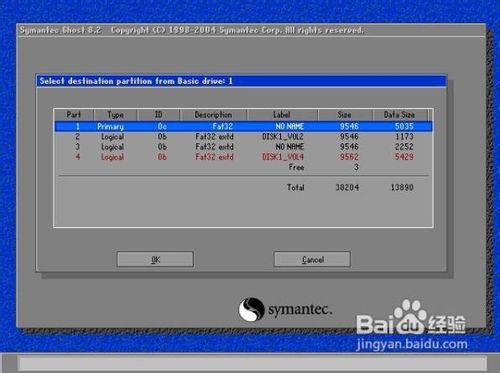Click the 9562 size value
Image resolution: width=500 pixels, height=373 pixels.
click(349, 157)
